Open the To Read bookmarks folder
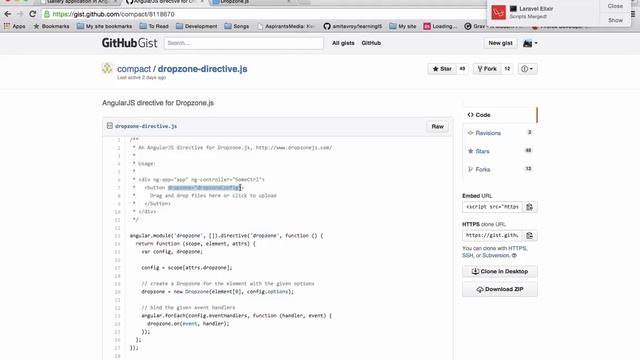The height and width of the screenshot is (360, 640). [154, 26]
